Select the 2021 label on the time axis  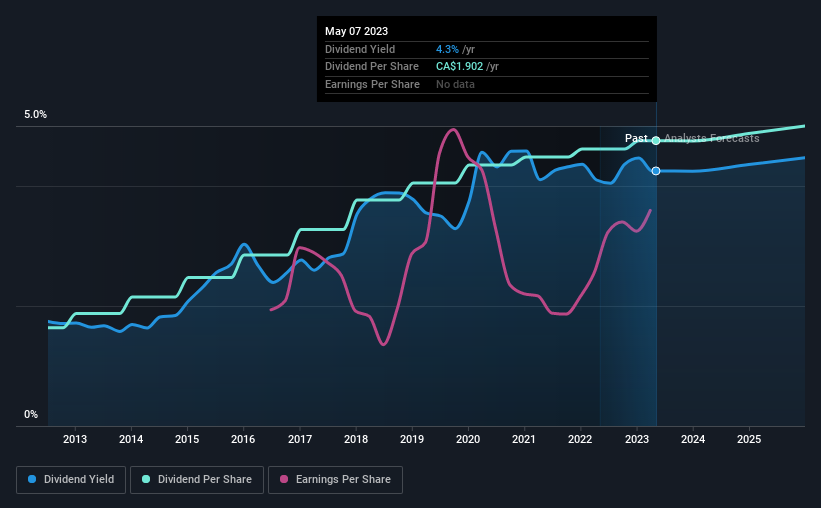(x=524, y=439)
